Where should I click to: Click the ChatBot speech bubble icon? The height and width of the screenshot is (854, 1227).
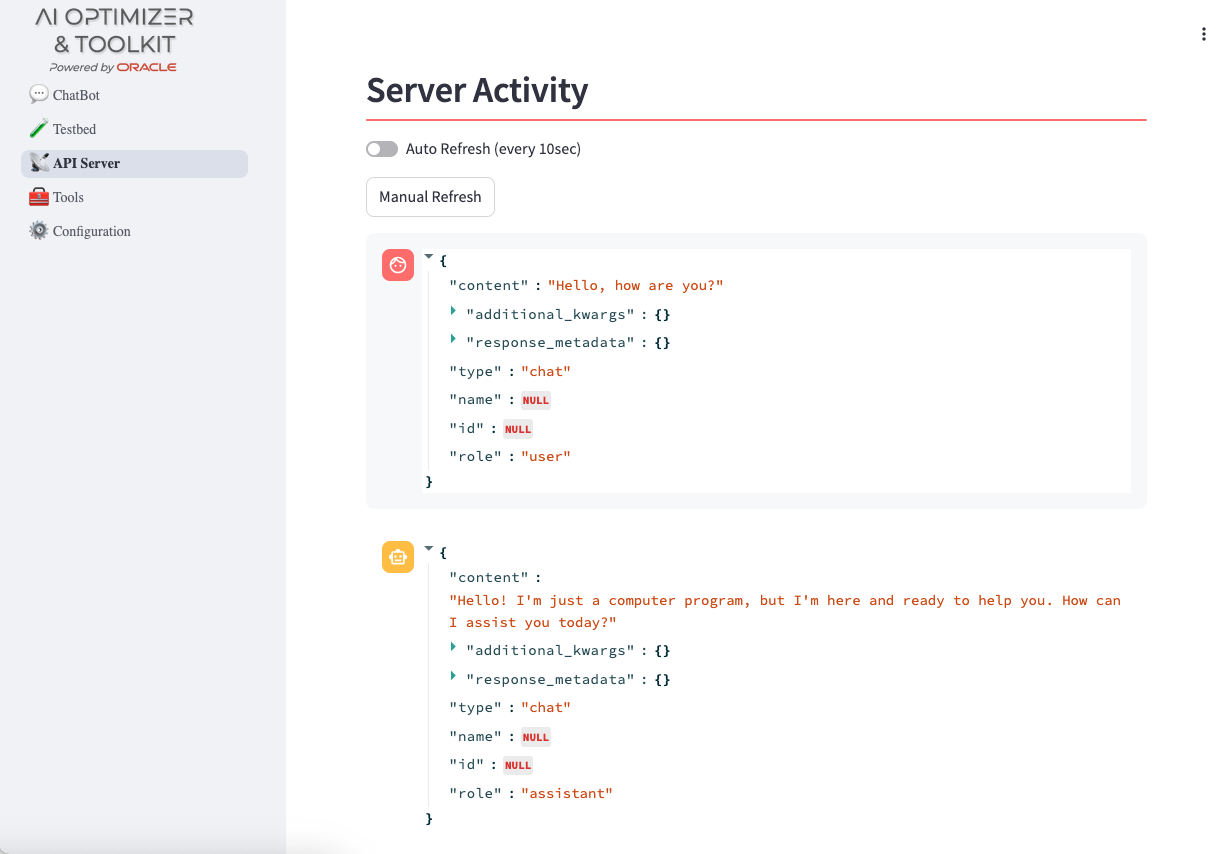point(39,95)
